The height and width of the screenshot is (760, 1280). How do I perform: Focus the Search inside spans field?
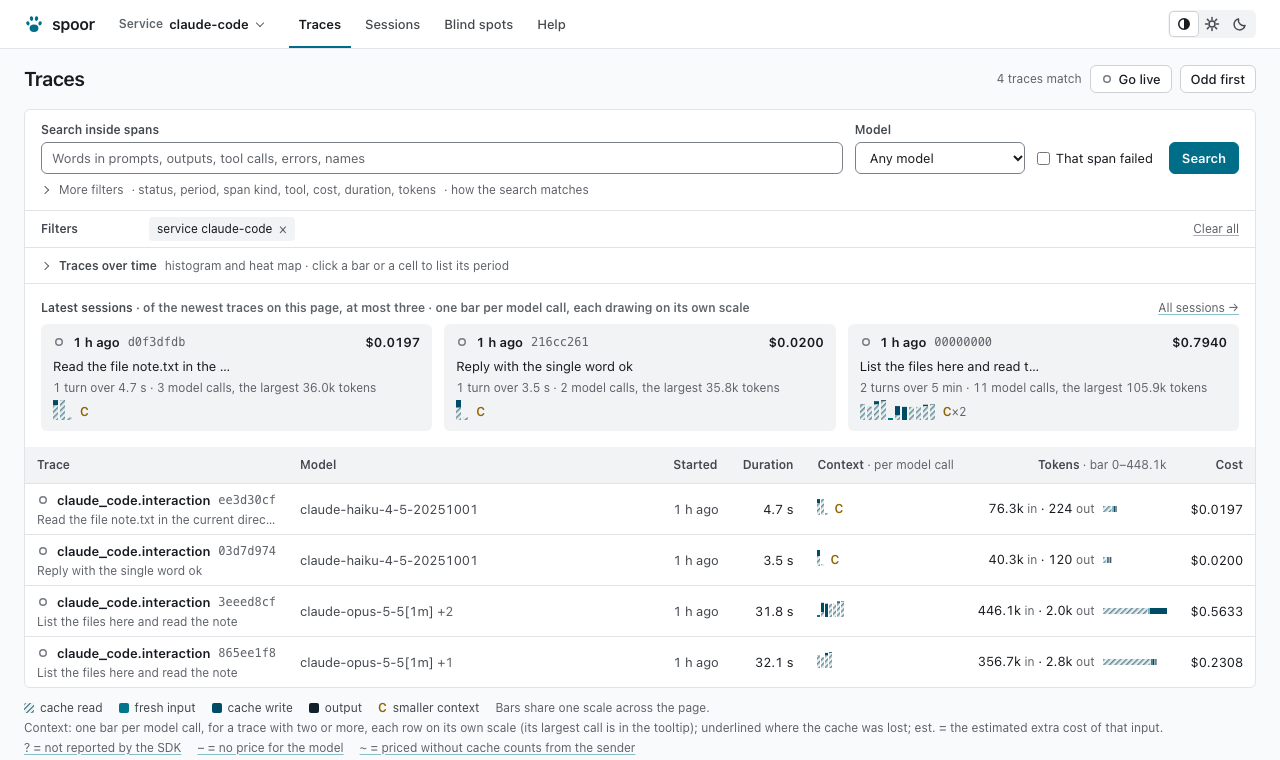tap(442, 158)
